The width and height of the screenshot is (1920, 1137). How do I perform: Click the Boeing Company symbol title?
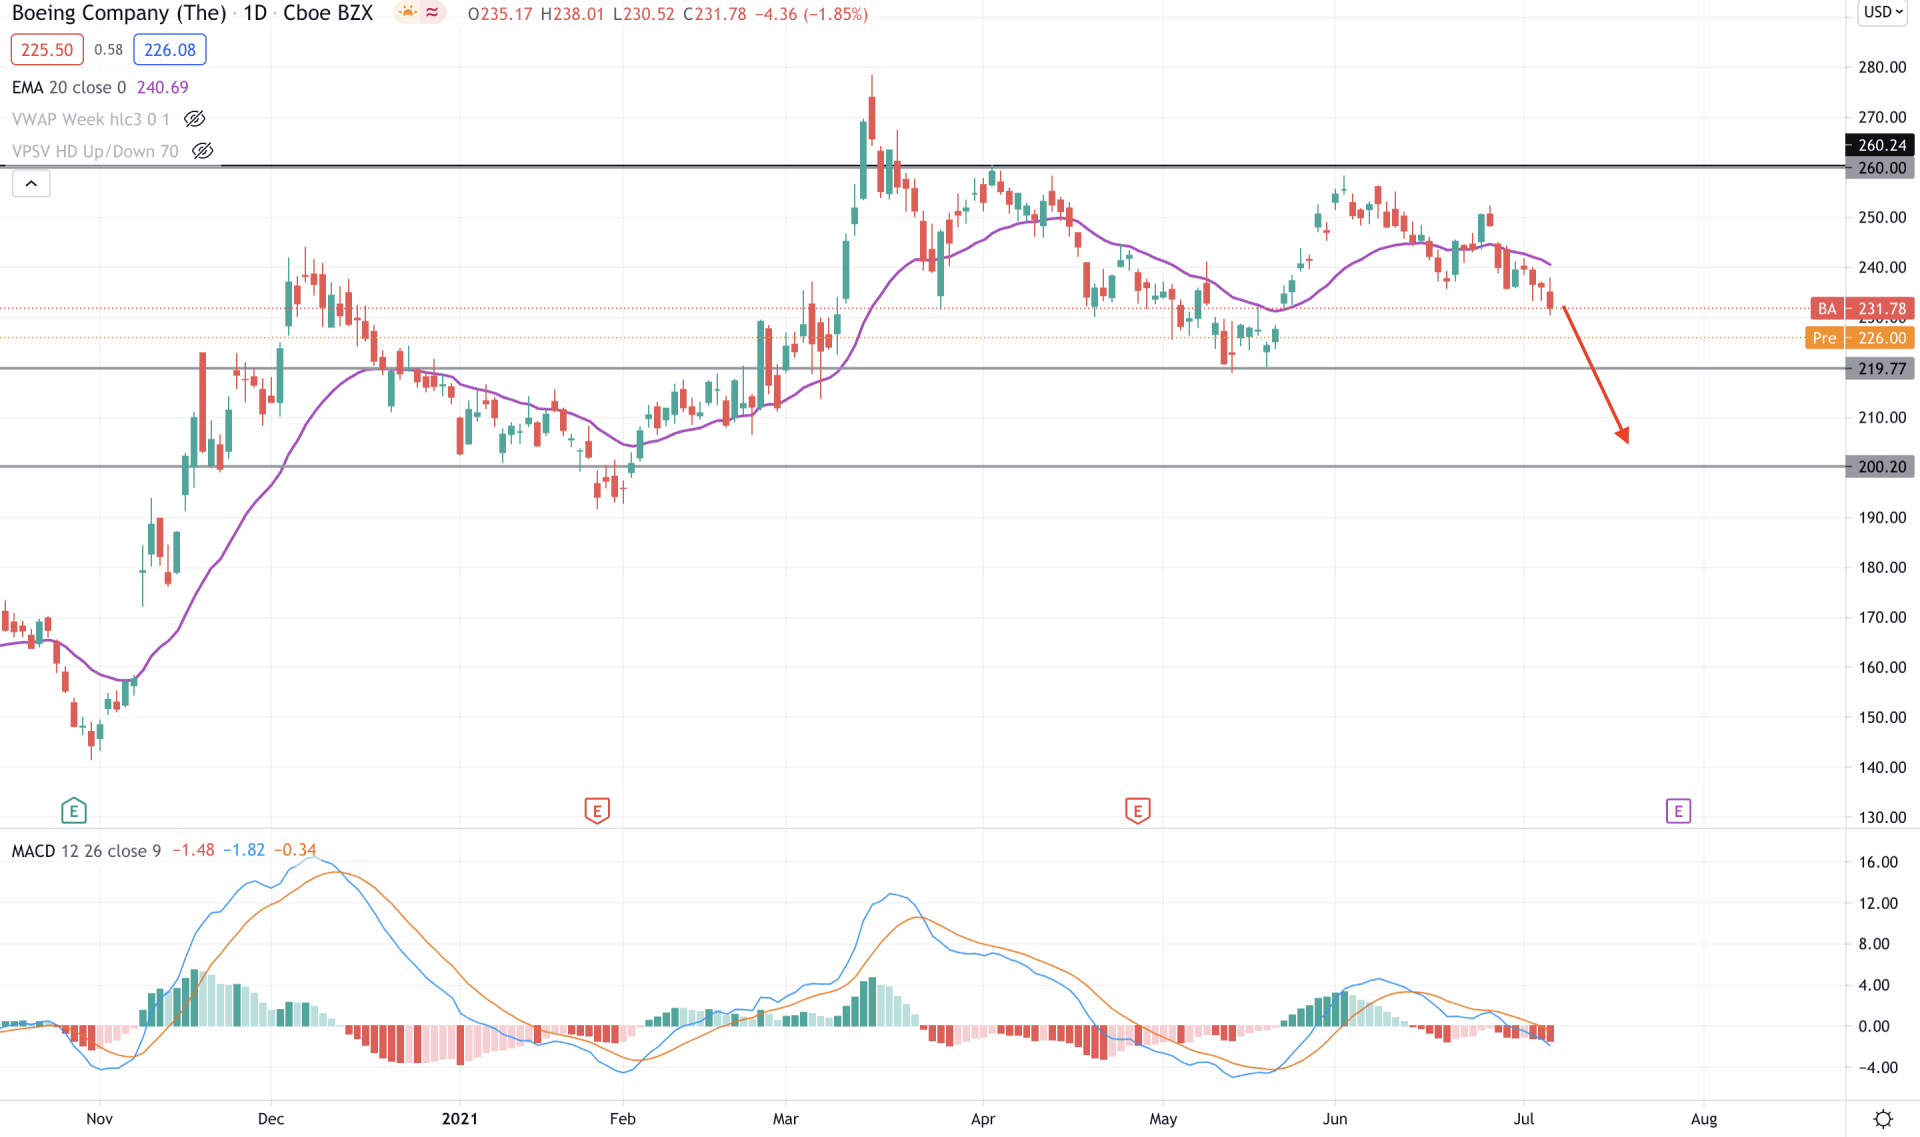tap(119, 13)
